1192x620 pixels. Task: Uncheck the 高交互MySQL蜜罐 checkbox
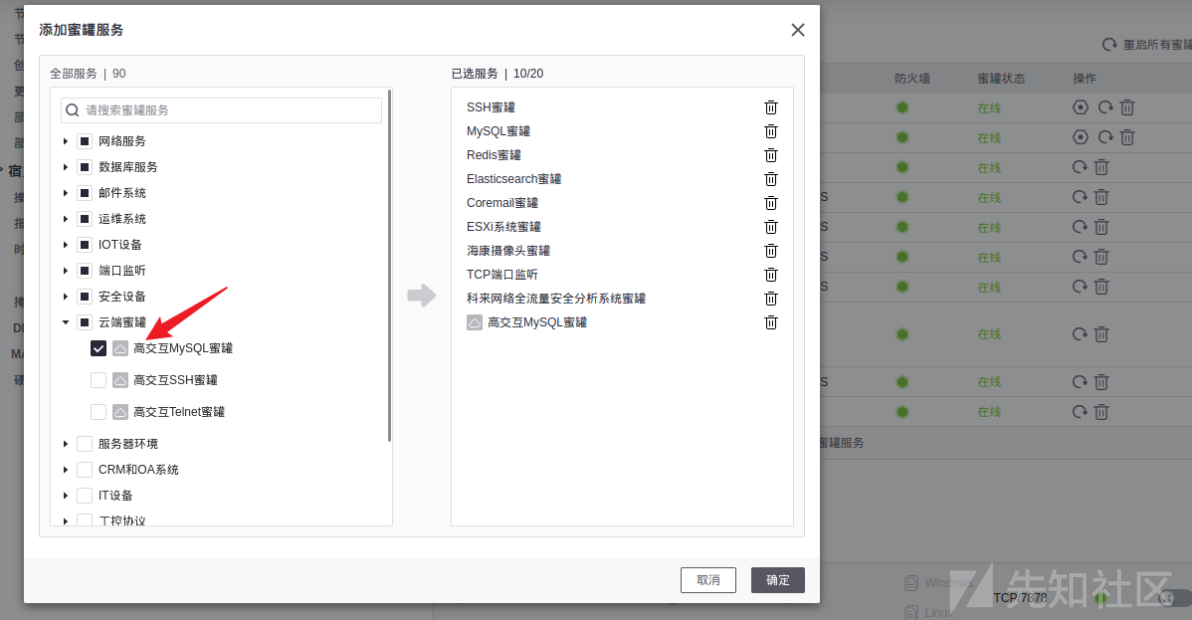[98, 348]
